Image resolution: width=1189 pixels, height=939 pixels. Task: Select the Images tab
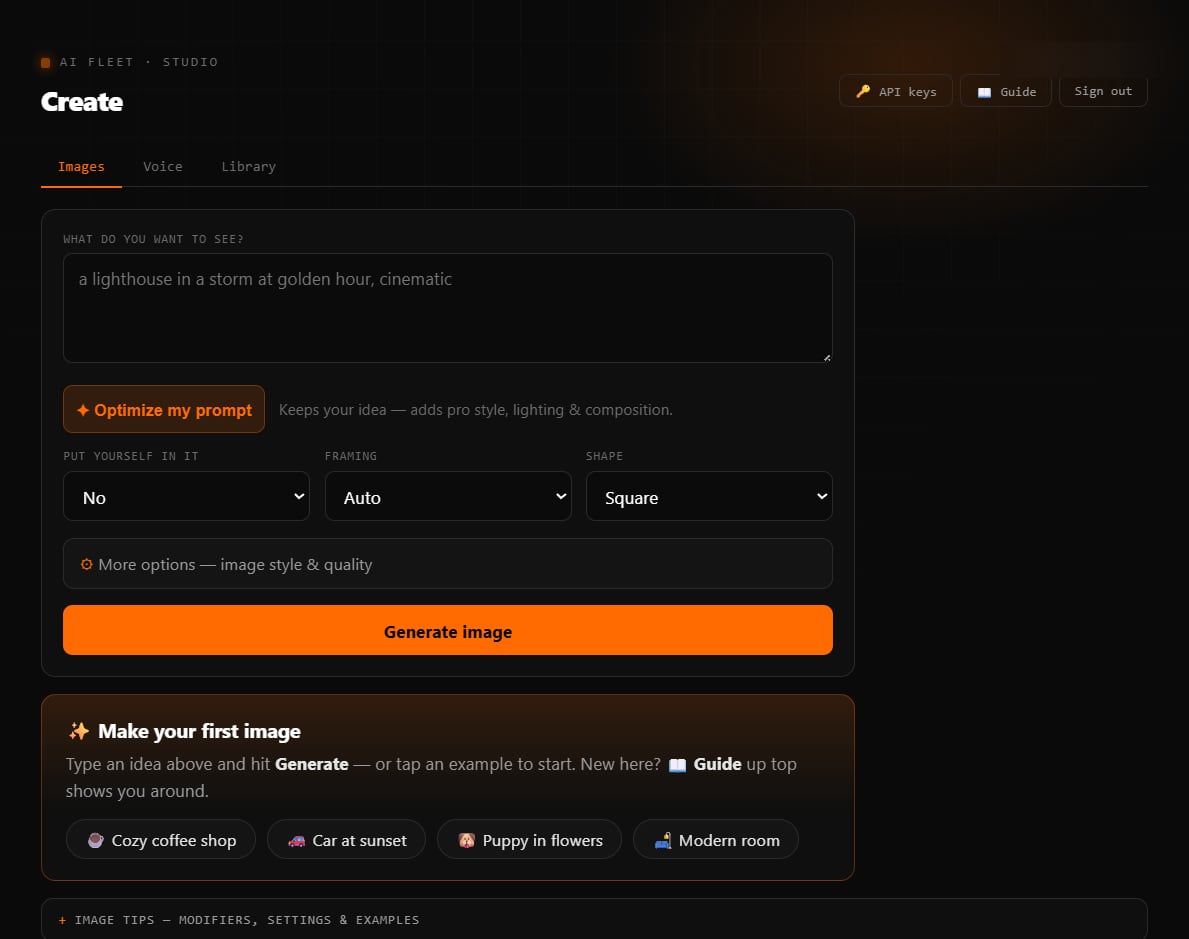81,166
